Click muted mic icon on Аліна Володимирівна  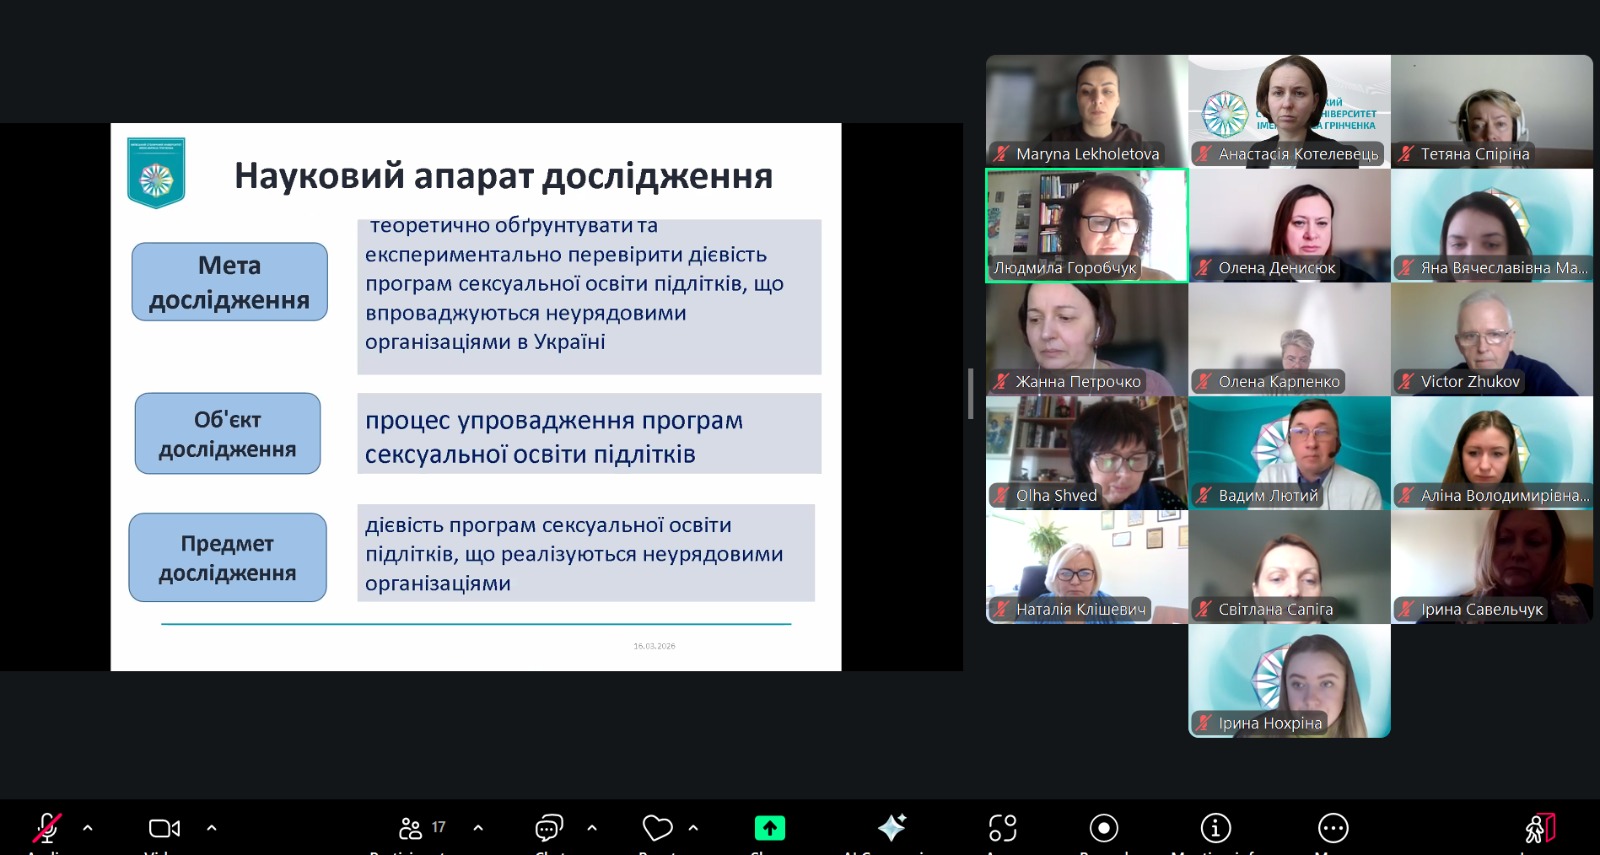(1406, 496)
